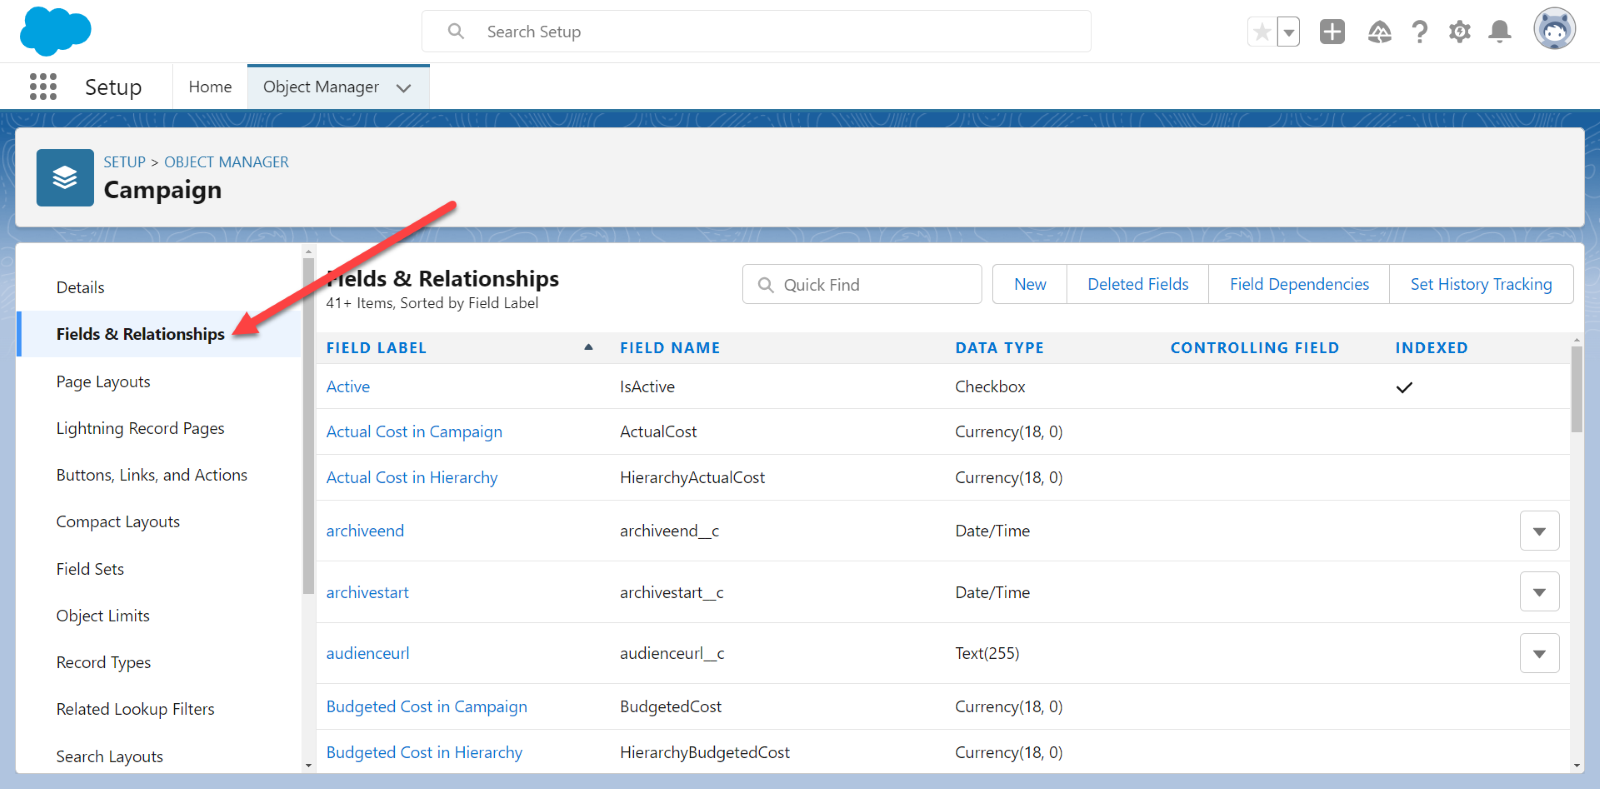Sort by the CONTROLLING FIELD column header
The image size is (1600, 789).
point(1255,348)
